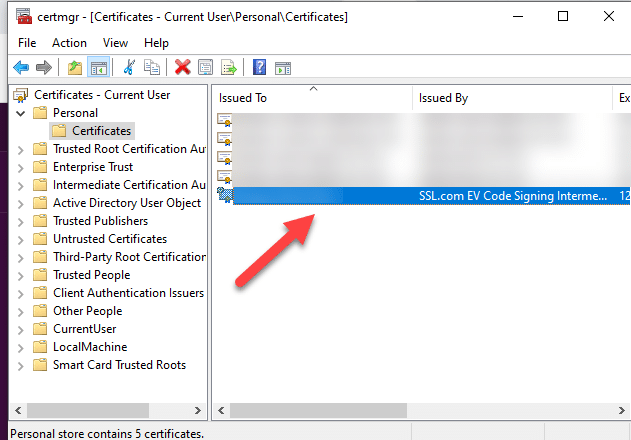This screenshot has width=631, height=440.
Task: Select the Untrusted Certificates folder
Action: click(109, 239)
